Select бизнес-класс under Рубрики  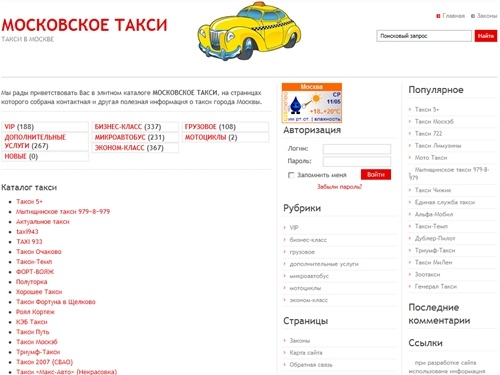click(308, 240)
